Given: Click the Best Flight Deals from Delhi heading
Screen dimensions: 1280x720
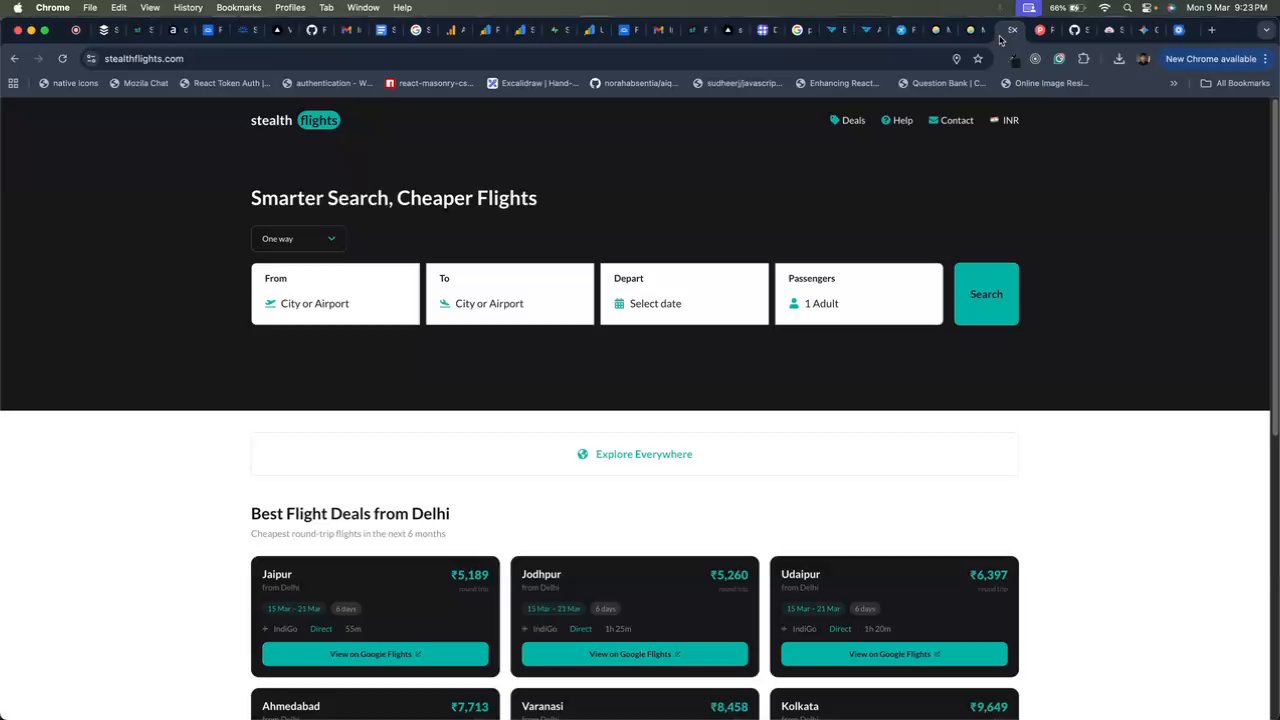Looking at the screenshot, I should click(350, 514).
